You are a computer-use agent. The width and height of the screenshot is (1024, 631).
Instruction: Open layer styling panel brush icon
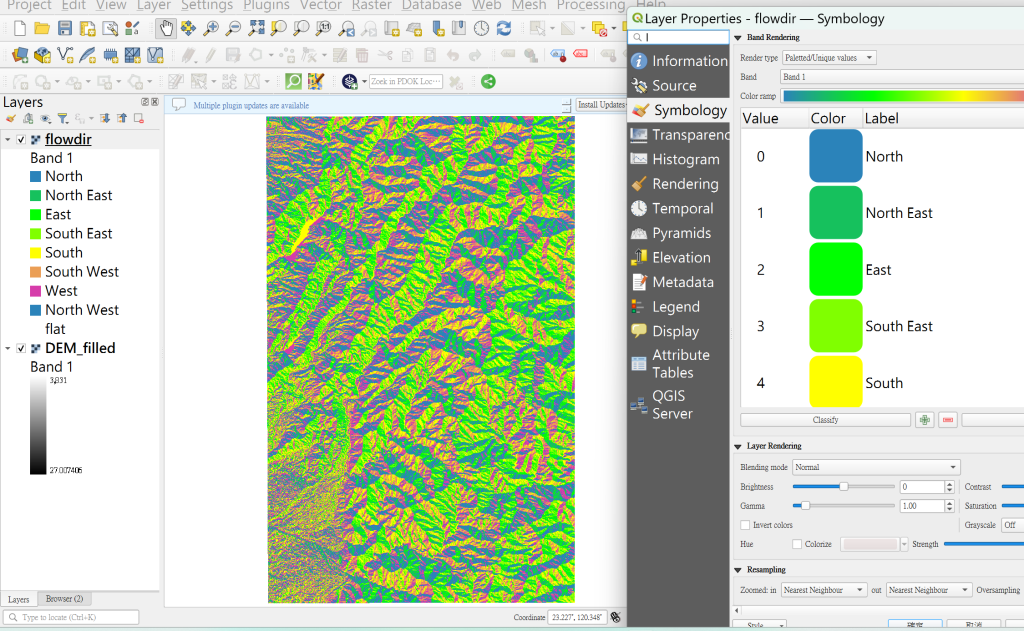(x=10, y=119)
